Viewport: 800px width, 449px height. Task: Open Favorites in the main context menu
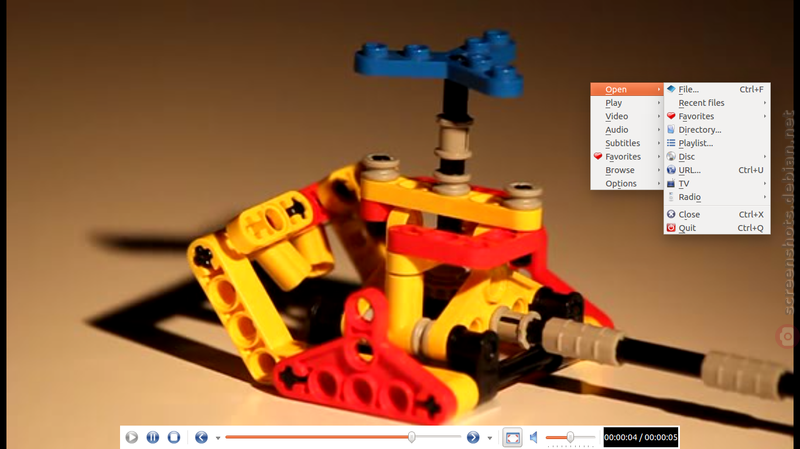click(627, 157)
